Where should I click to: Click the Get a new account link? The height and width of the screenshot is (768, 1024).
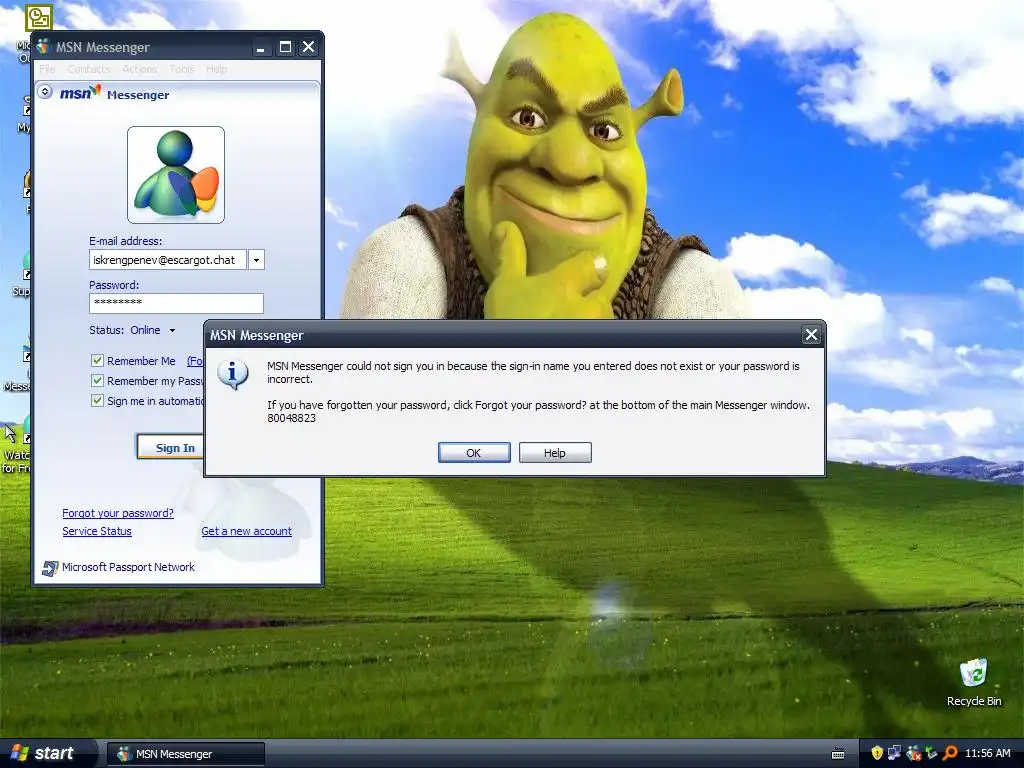247,532
